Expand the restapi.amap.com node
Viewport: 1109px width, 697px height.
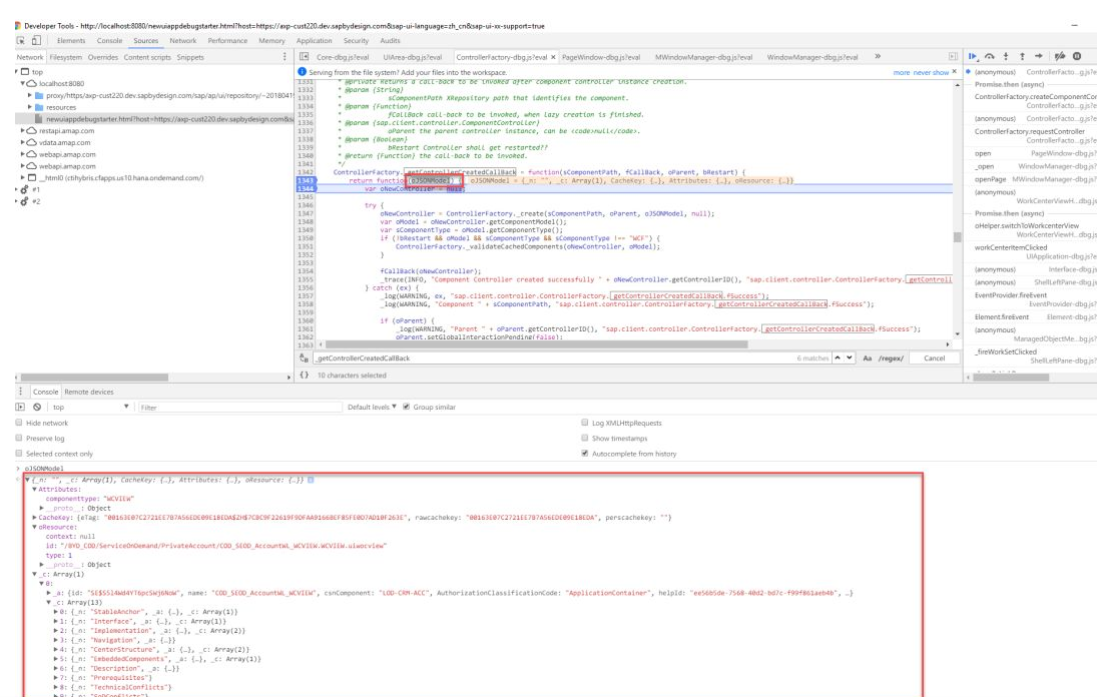(x=23, y=130)
